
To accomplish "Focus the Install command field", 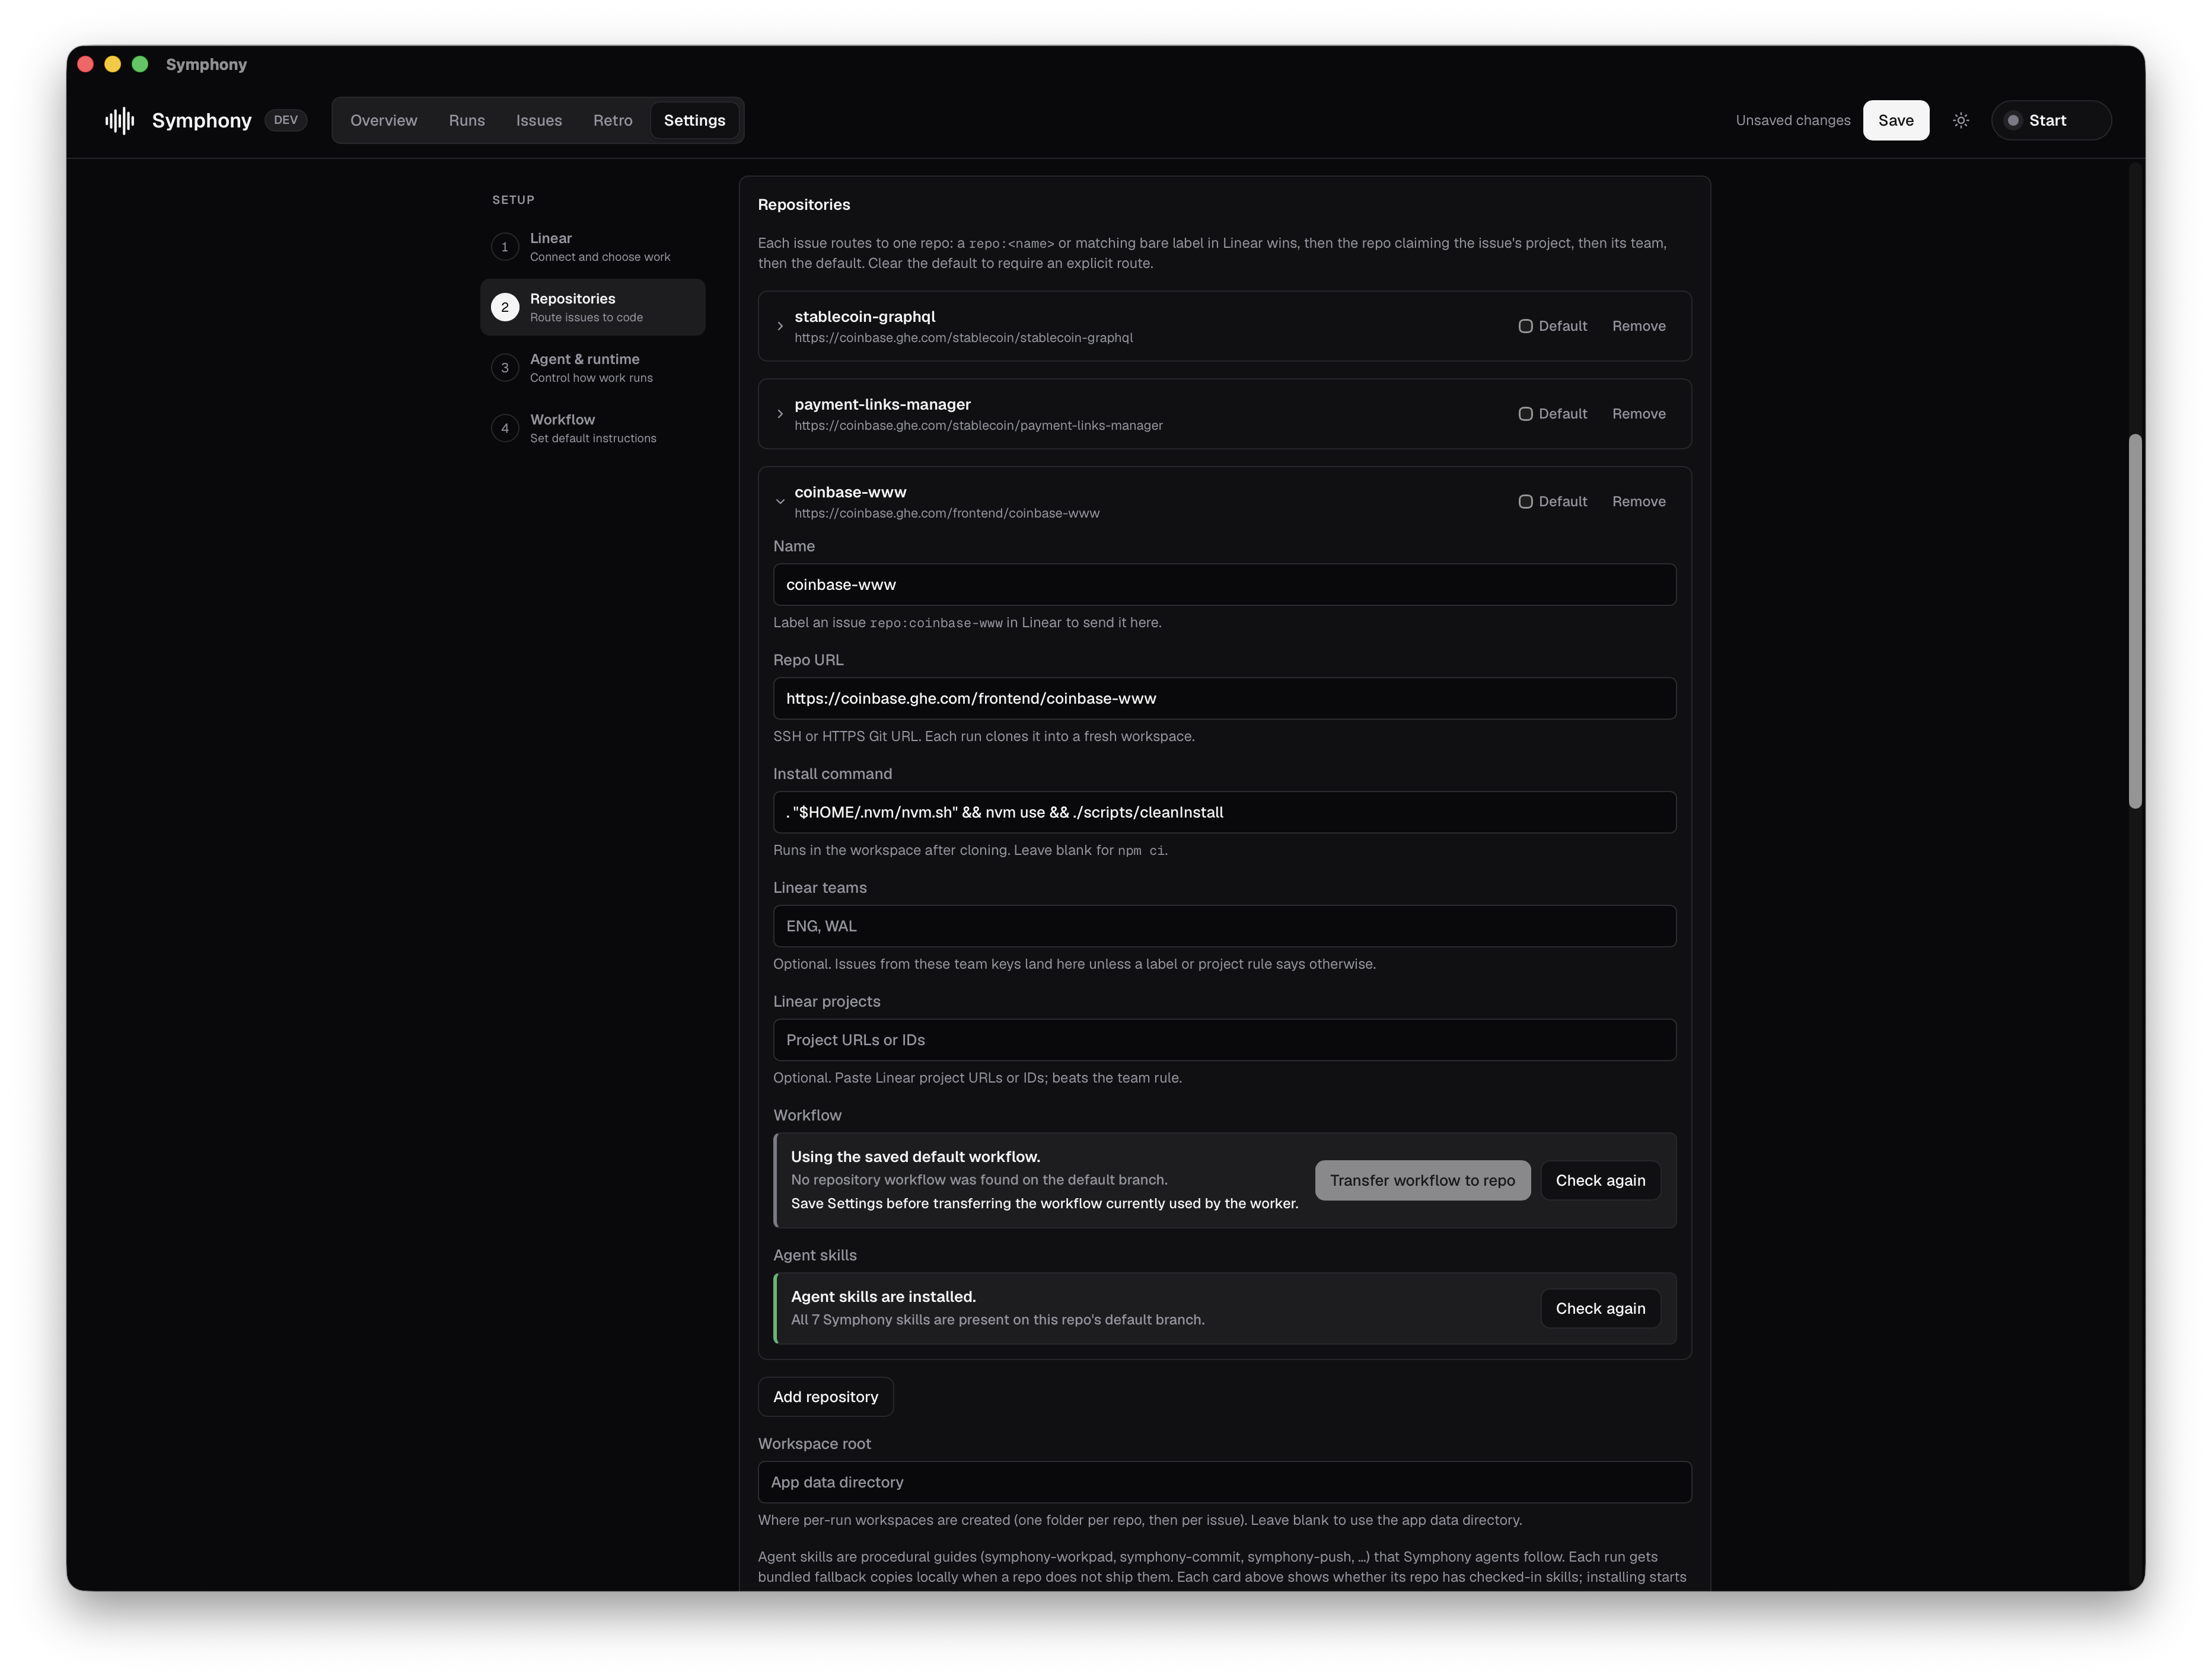I will pos(1224,813).
